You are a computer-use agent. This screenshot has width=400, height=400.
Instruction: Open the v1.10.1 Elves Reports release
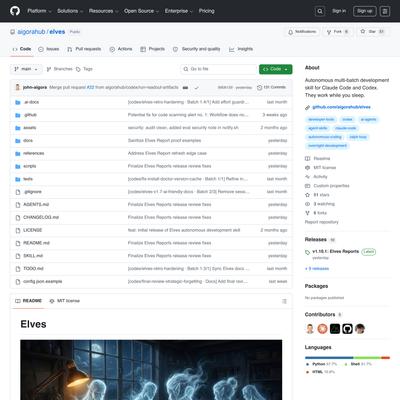(336, 252)
